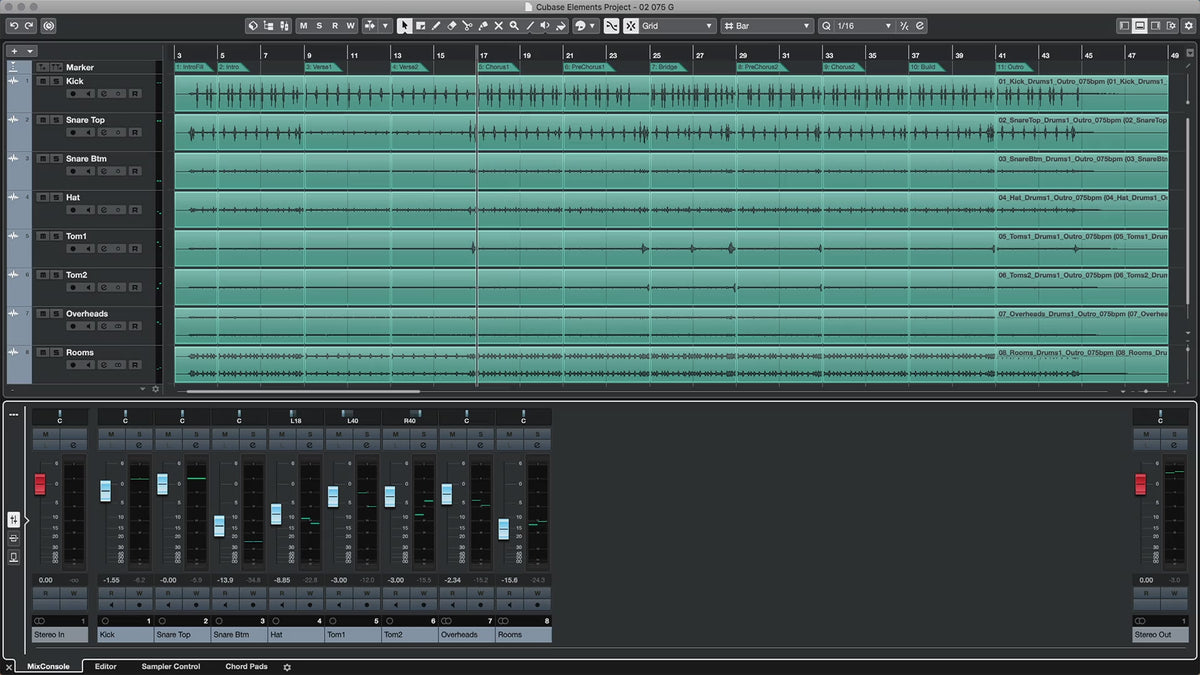
Task: Click the Range Selection tool
Action: 420,26
